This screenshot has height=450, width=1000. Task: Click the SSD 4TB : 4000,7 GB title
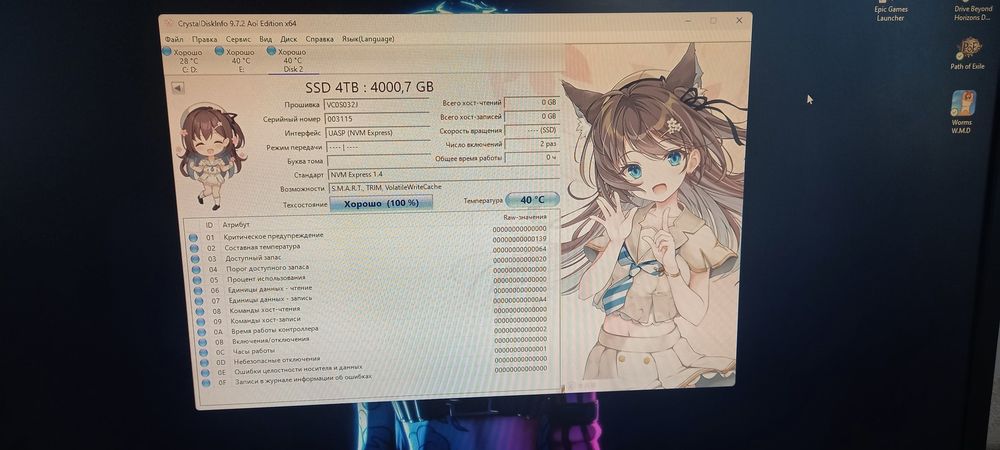click(x=369, y=87)
